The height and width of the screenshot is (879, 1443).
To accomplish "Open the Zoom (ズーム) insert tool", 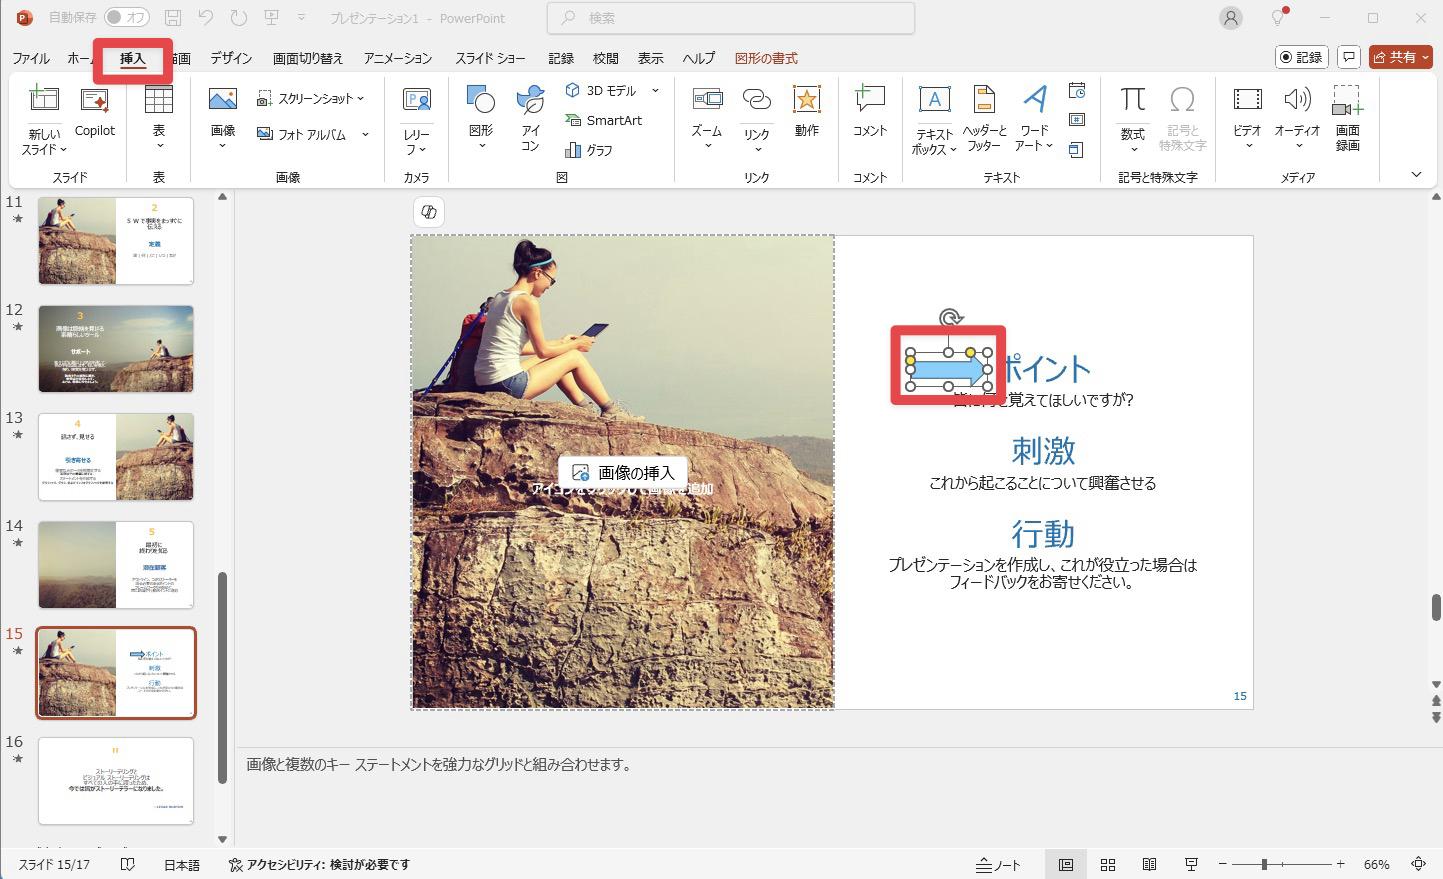I will (707, 118).
